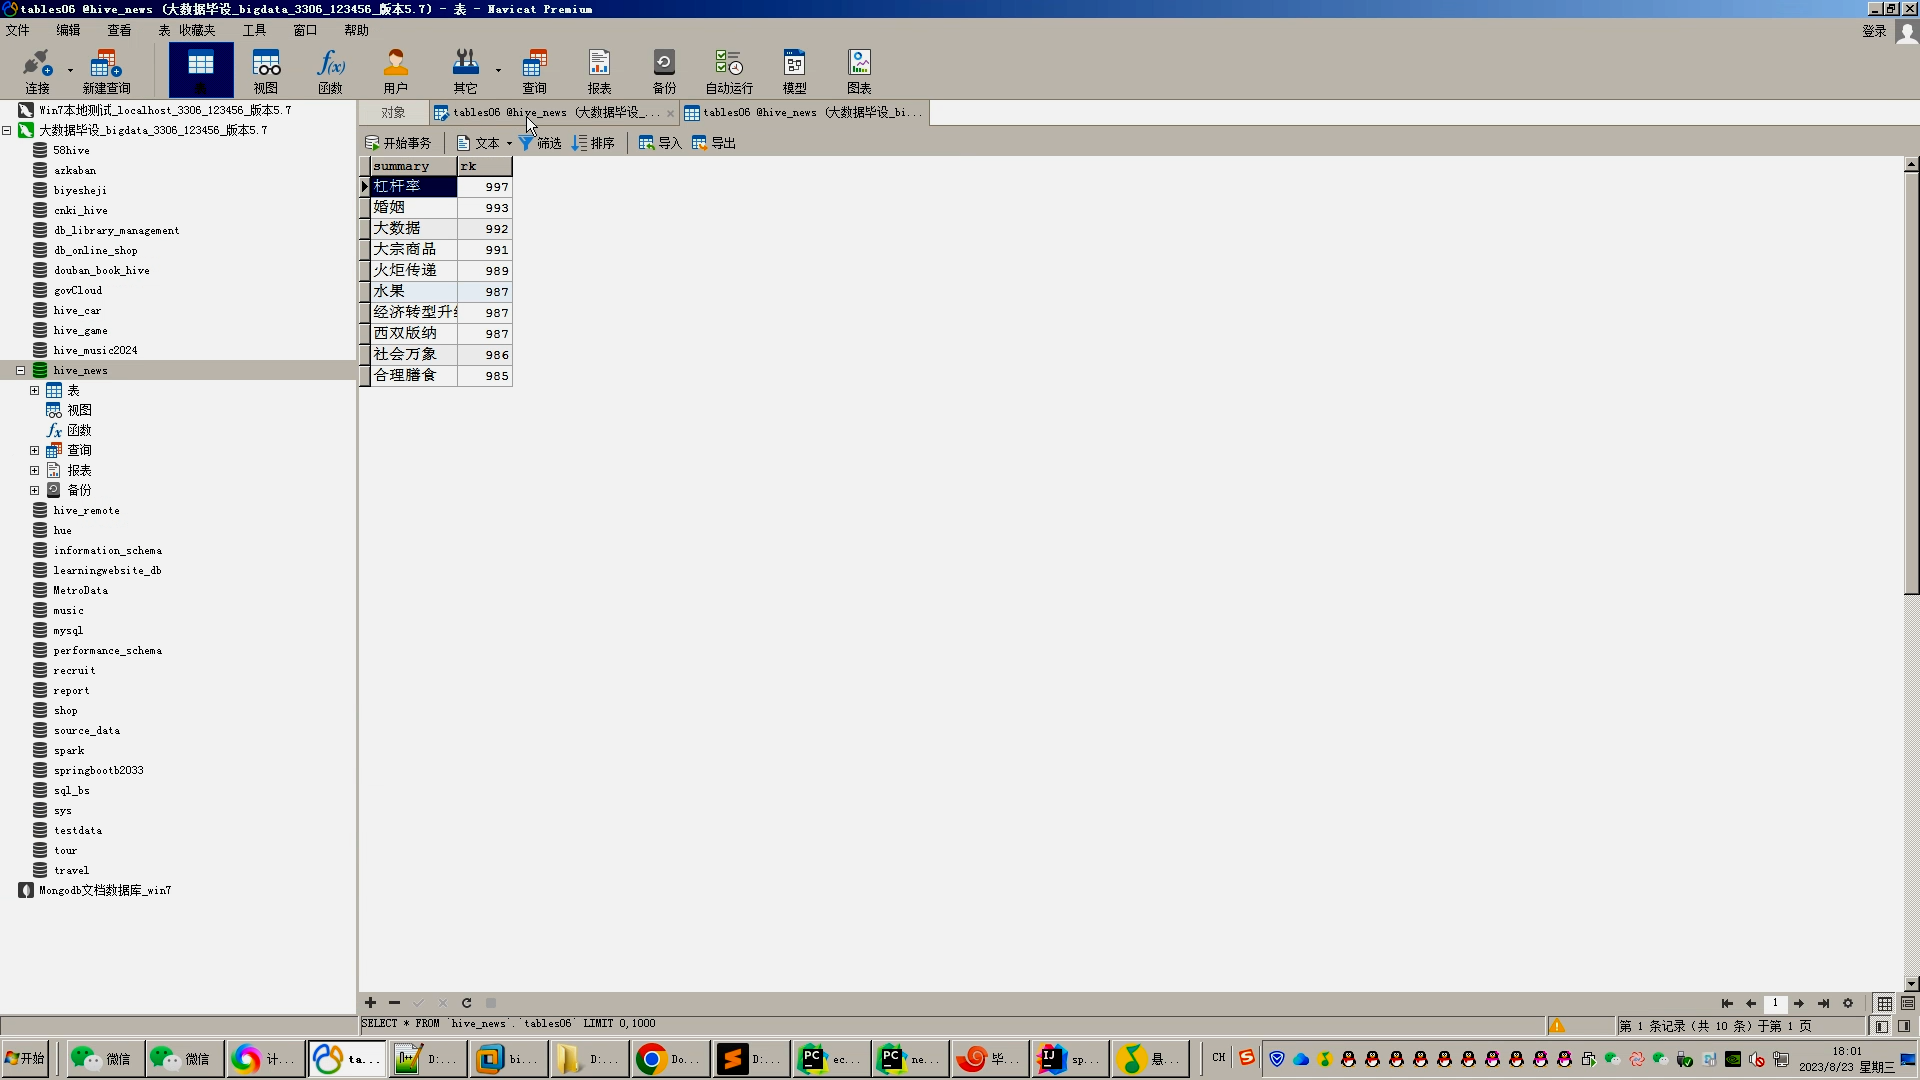Open the 工具 menu
1920x1080 pixels.
254,30
